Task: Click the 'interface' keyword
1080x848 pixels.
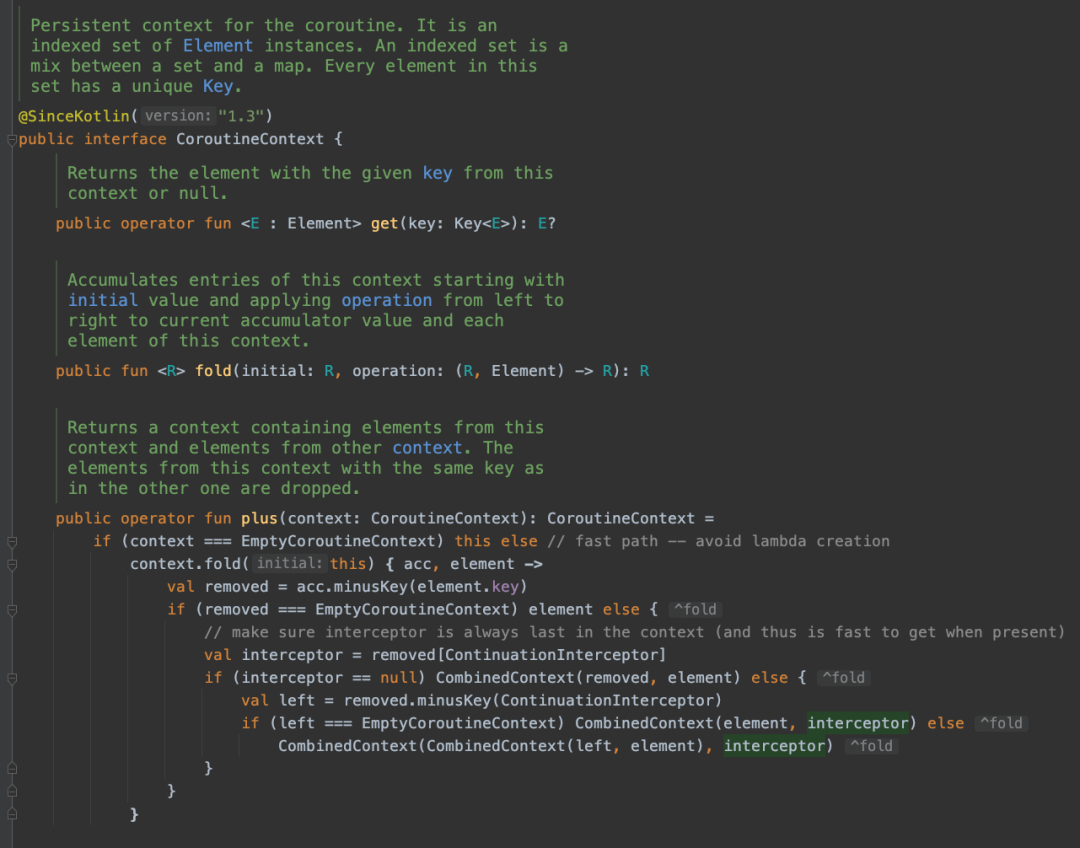Action: pyautogui.click(x=125, y=139)
